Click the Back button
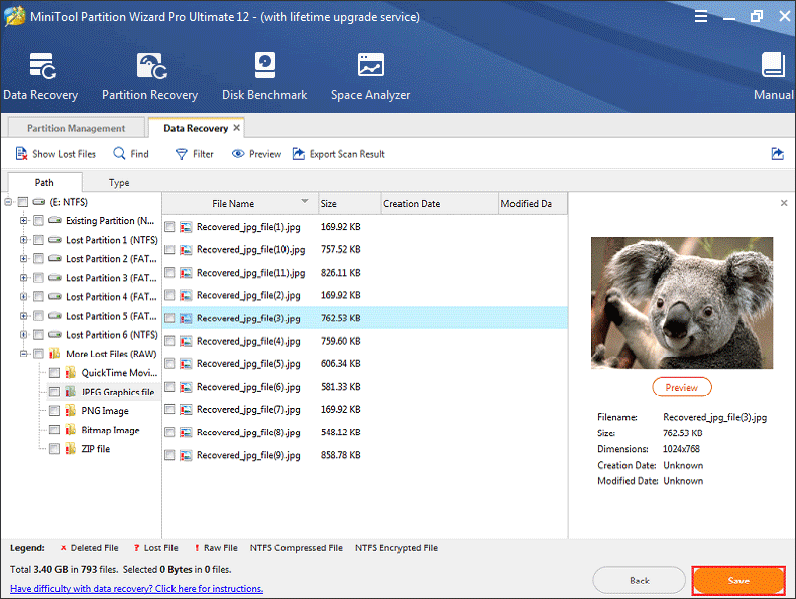The height and width of the screenshot is (599, 796). click(639, 581)
